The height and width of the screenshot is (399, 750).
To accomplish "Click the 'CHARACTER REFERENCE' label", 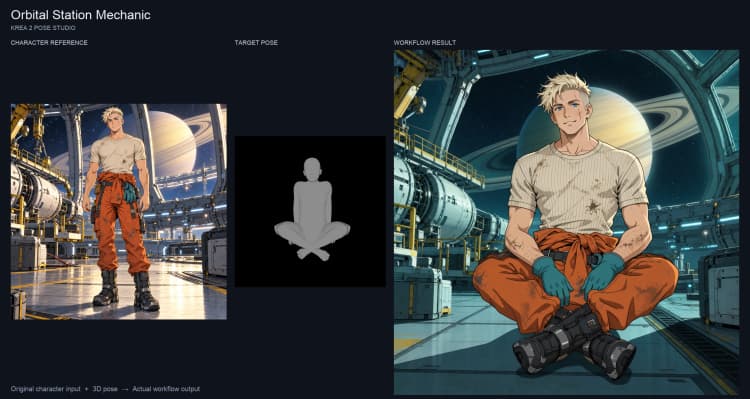I will tap(49, 43).
